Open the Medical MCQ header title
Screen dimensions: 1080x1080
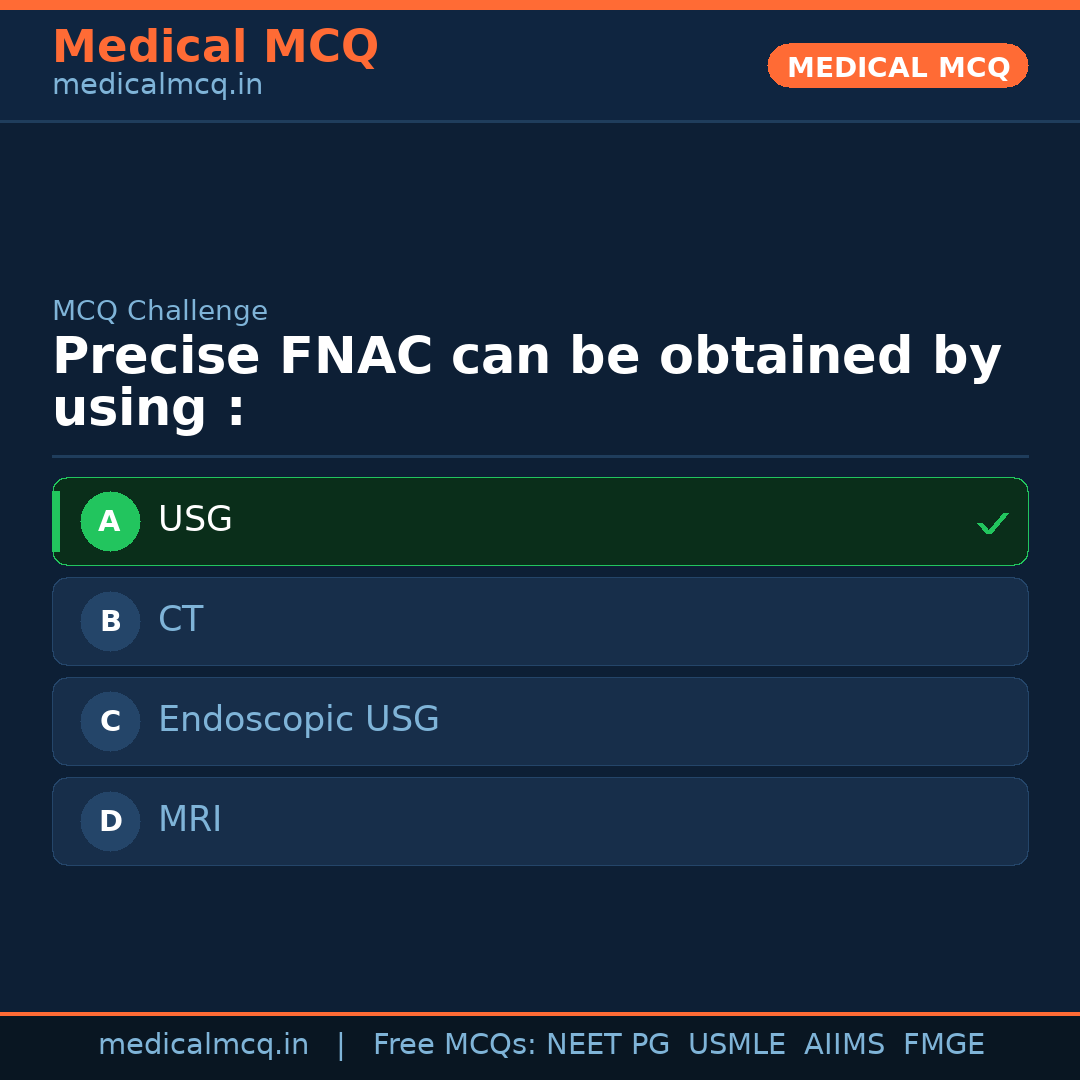click(215, 47)
